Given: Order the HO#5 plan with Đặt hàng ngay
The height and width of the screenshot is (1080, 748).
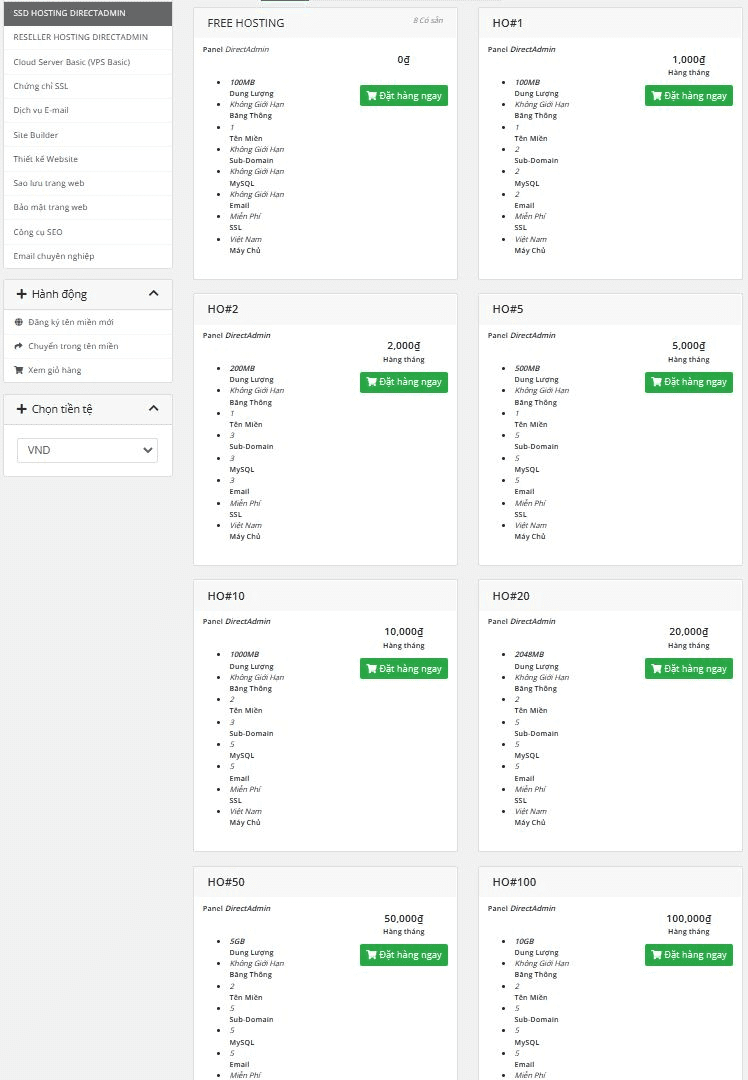Looking at the screenshot, I should pyautogui.click(x=689, y=382).
